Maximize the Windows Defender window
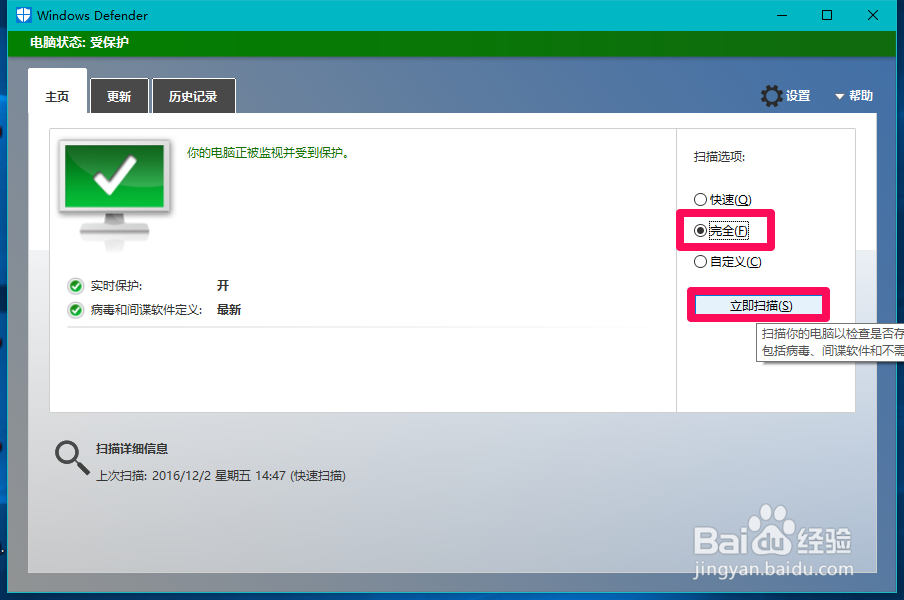 [827, 16]
